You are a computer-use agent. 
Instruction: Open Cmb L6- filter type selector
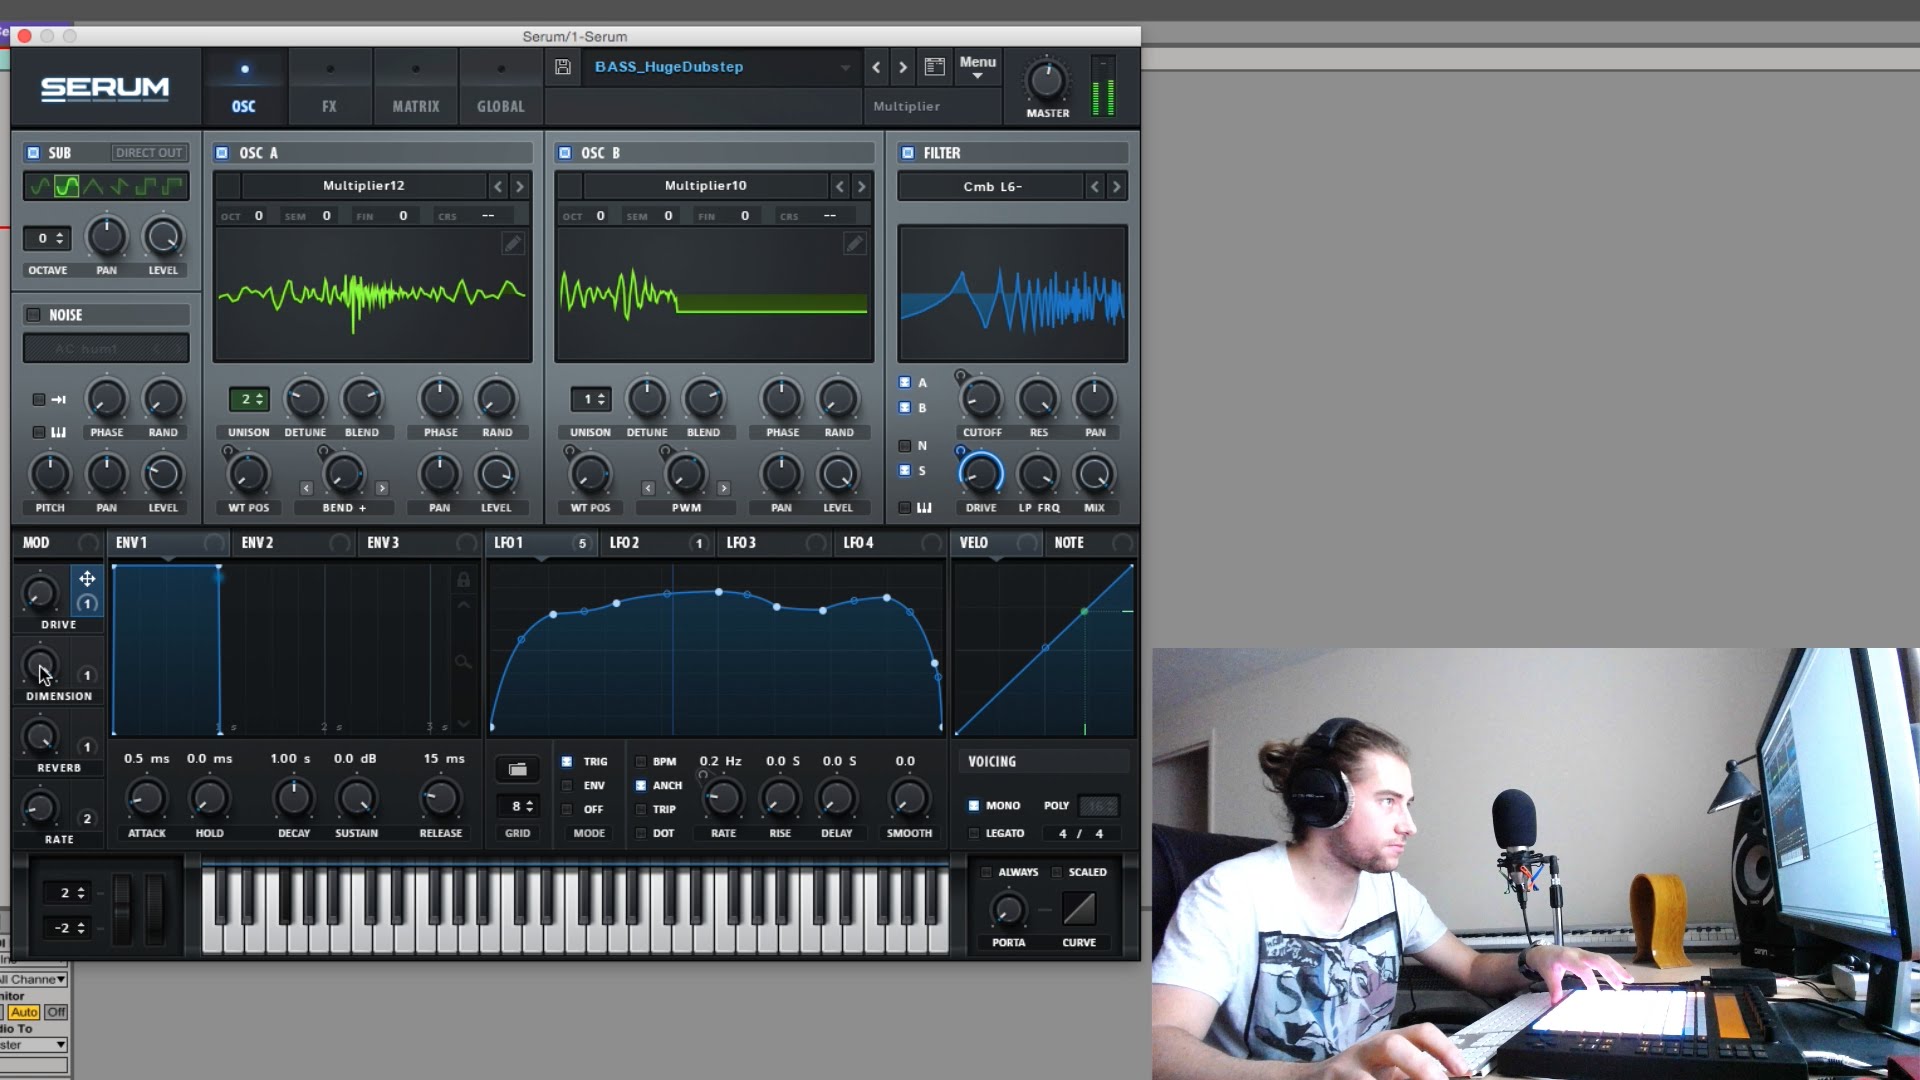(991, 187)
